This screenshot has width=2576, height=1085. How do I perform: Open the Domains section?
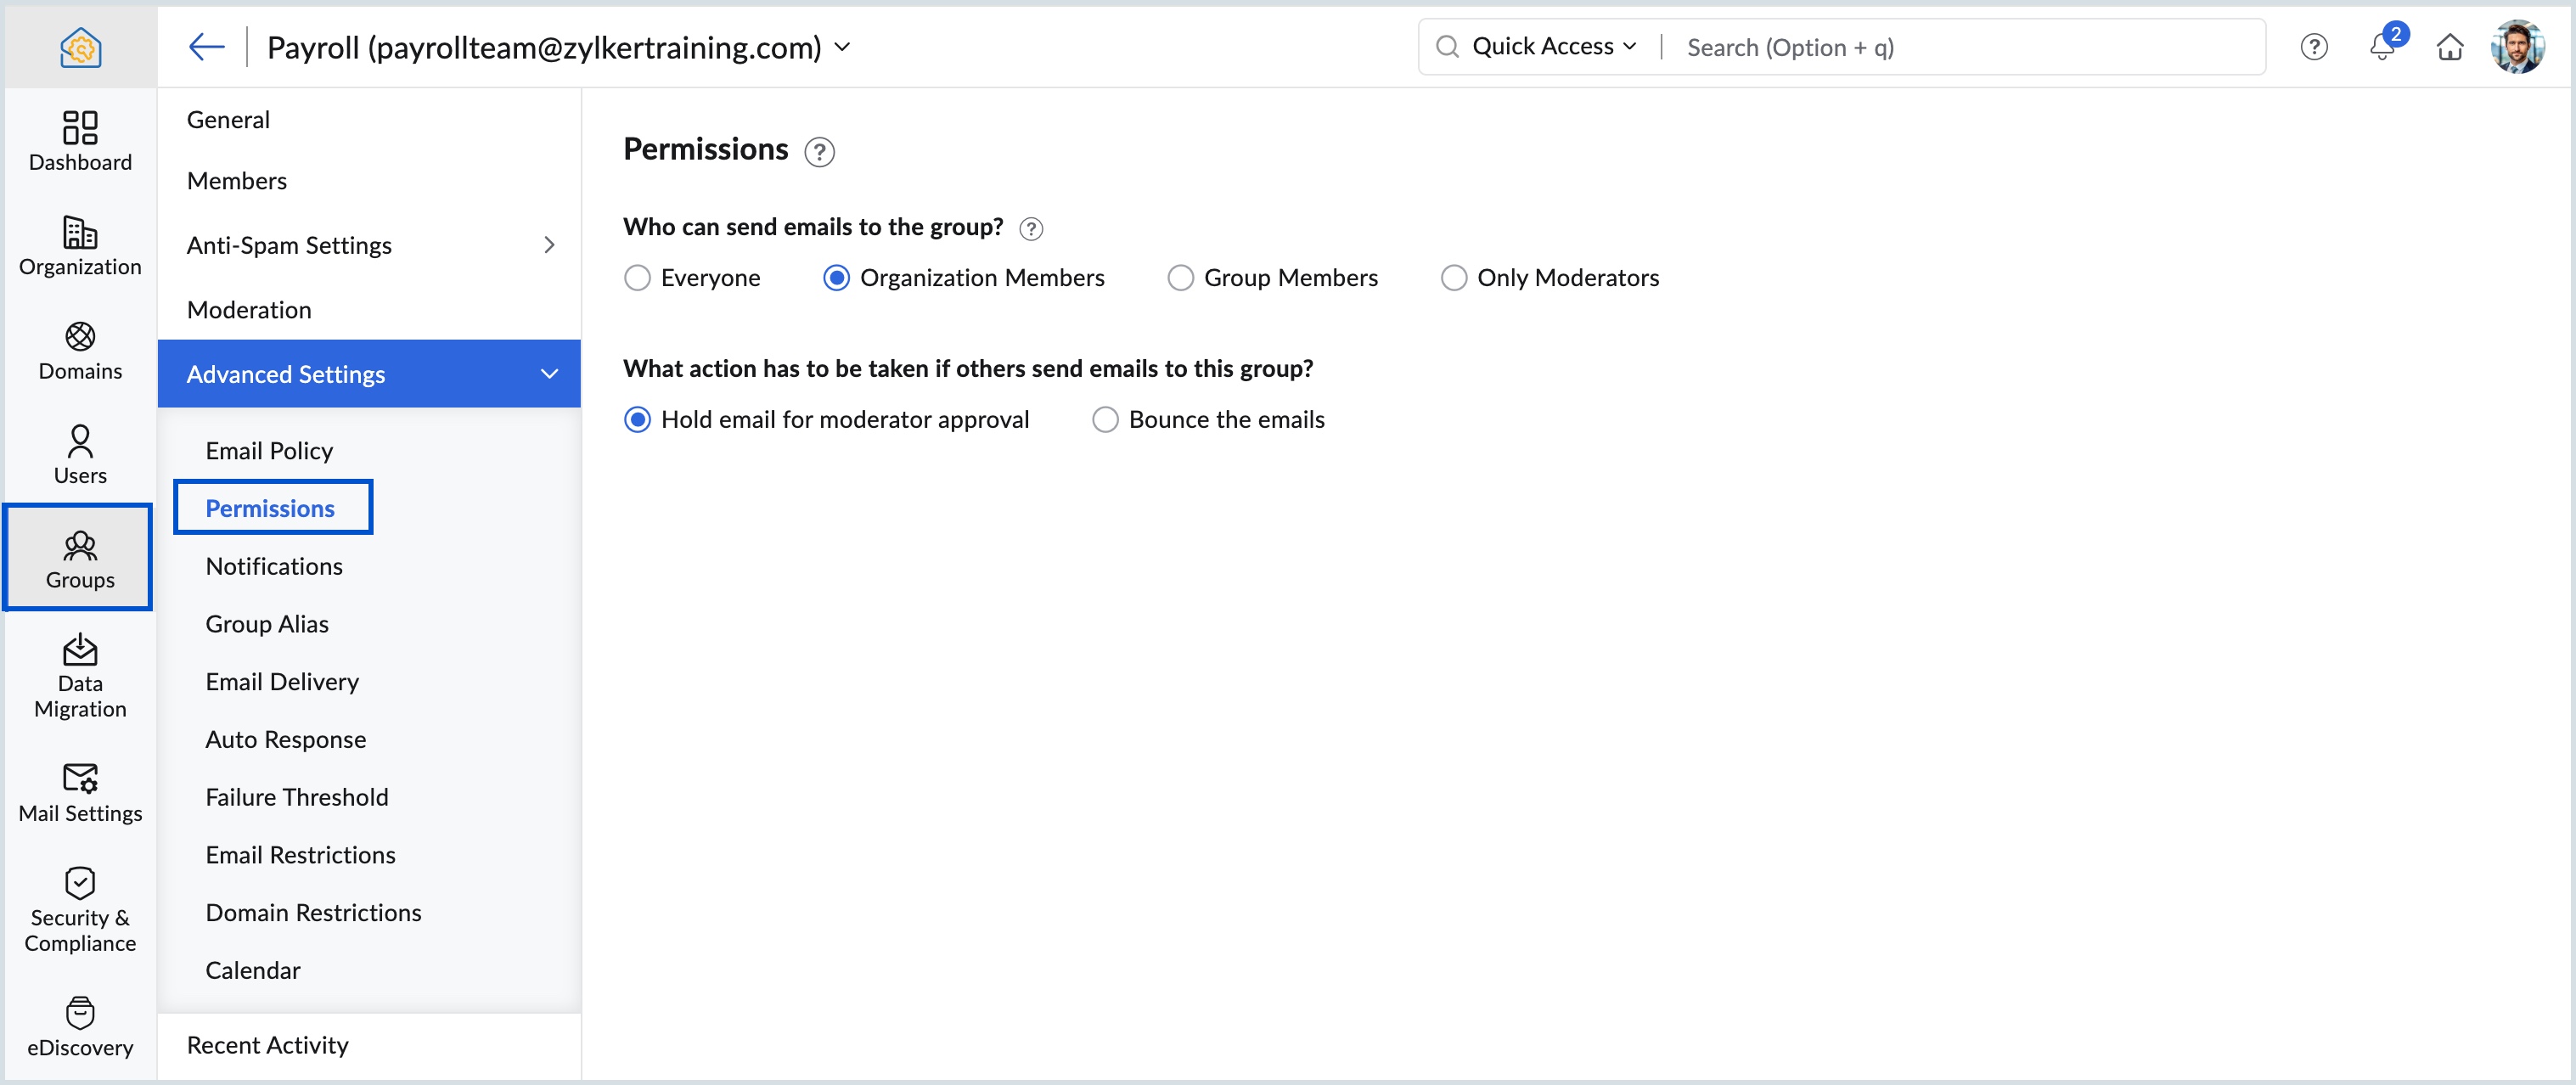[x=79, y=350]
